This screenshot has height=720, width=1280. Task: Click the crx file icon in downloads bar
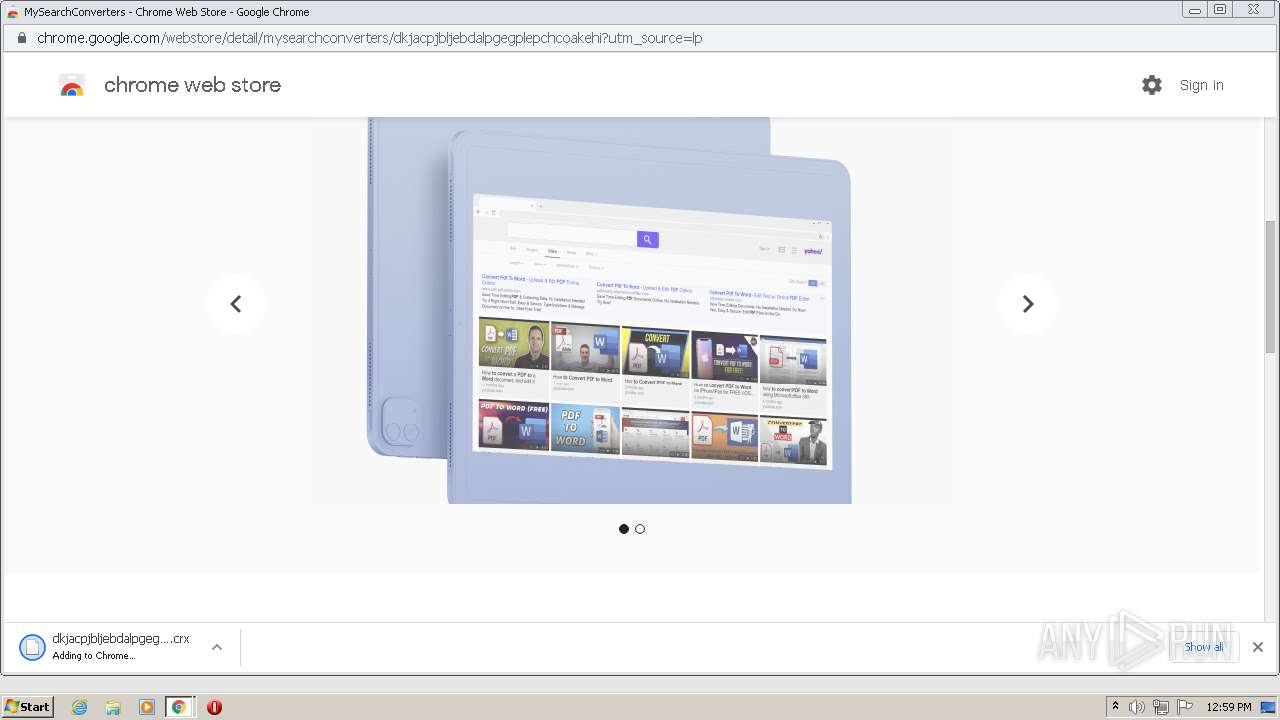pyautogui.click(x=33, y=647)
